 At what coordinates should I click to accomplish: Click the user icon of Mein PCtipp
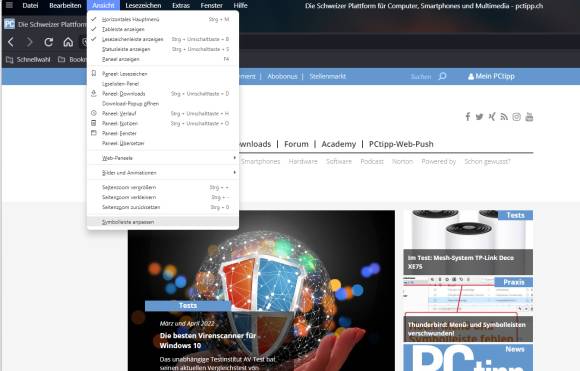[x=471, y=77]
